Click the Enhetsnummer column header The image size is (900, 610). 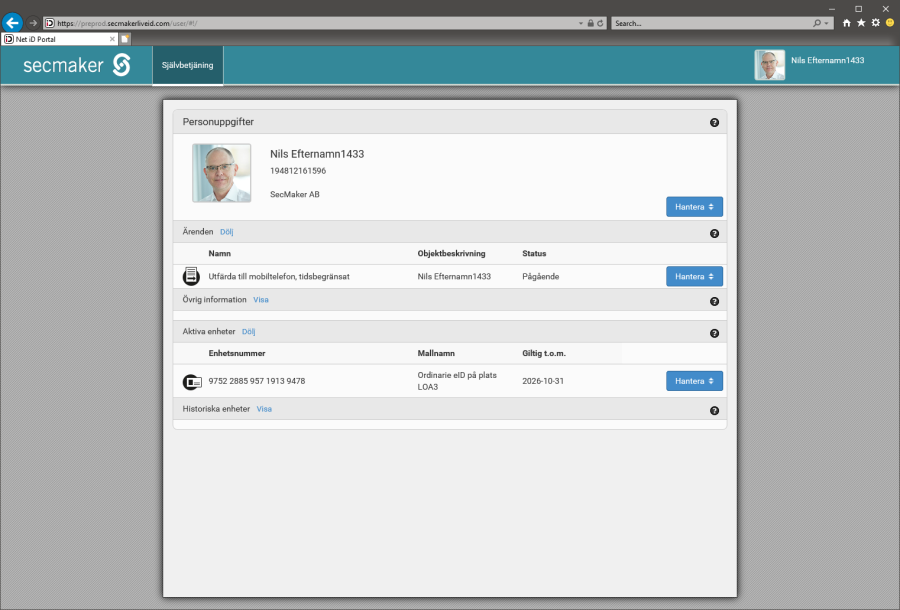coord(236,353)
